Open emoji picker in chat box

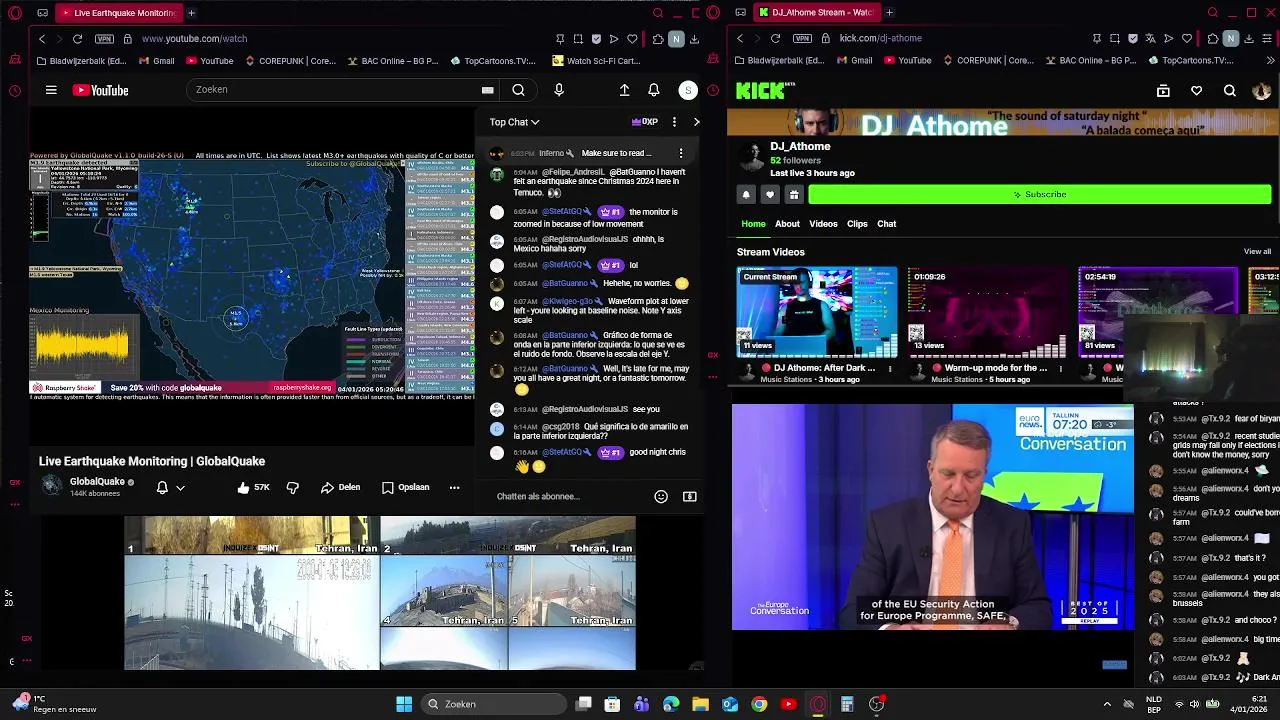pos(661,496)
